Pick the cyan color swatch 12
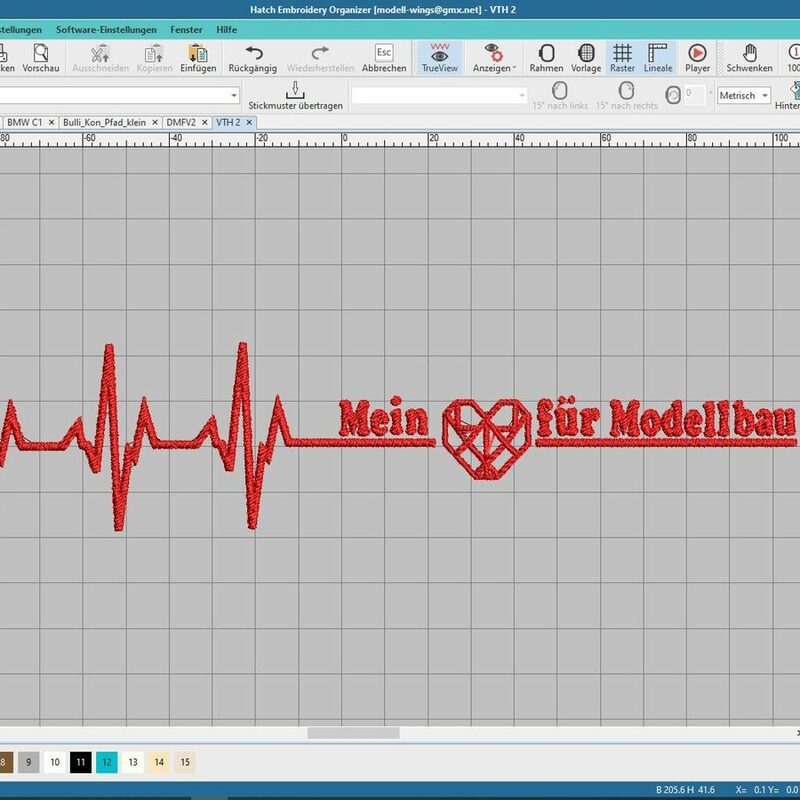Viewport: 800px width, 800px height. pyautogui.click(x=107, y=762)
